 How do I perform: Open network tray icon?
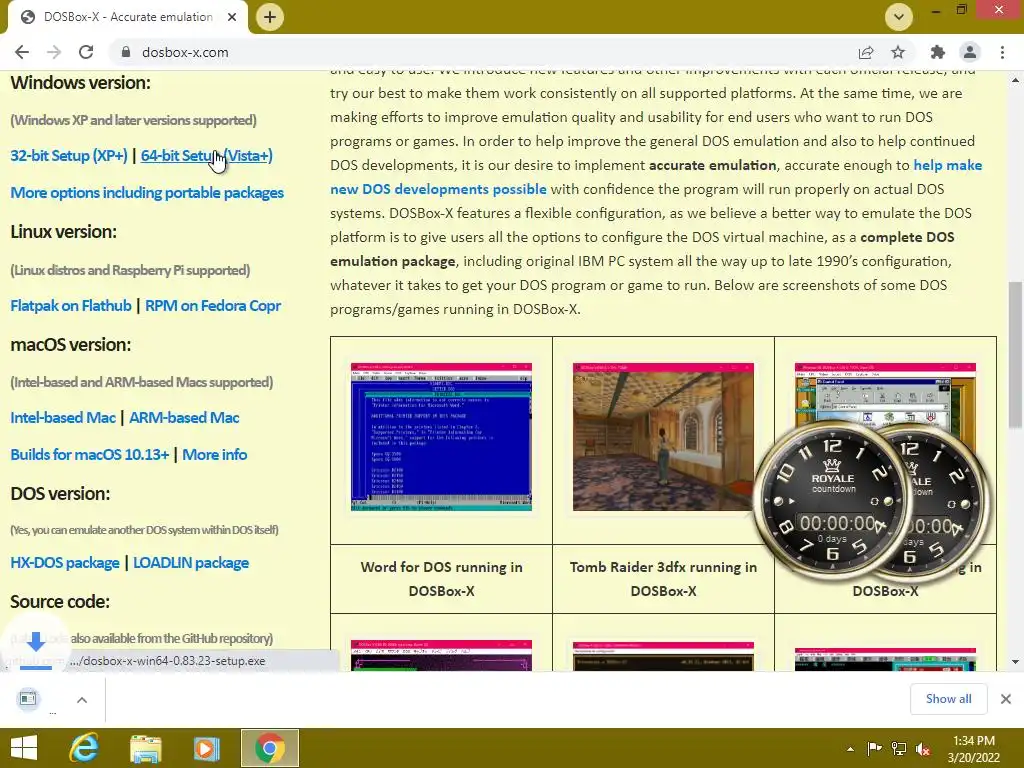(x=899, y=749)
